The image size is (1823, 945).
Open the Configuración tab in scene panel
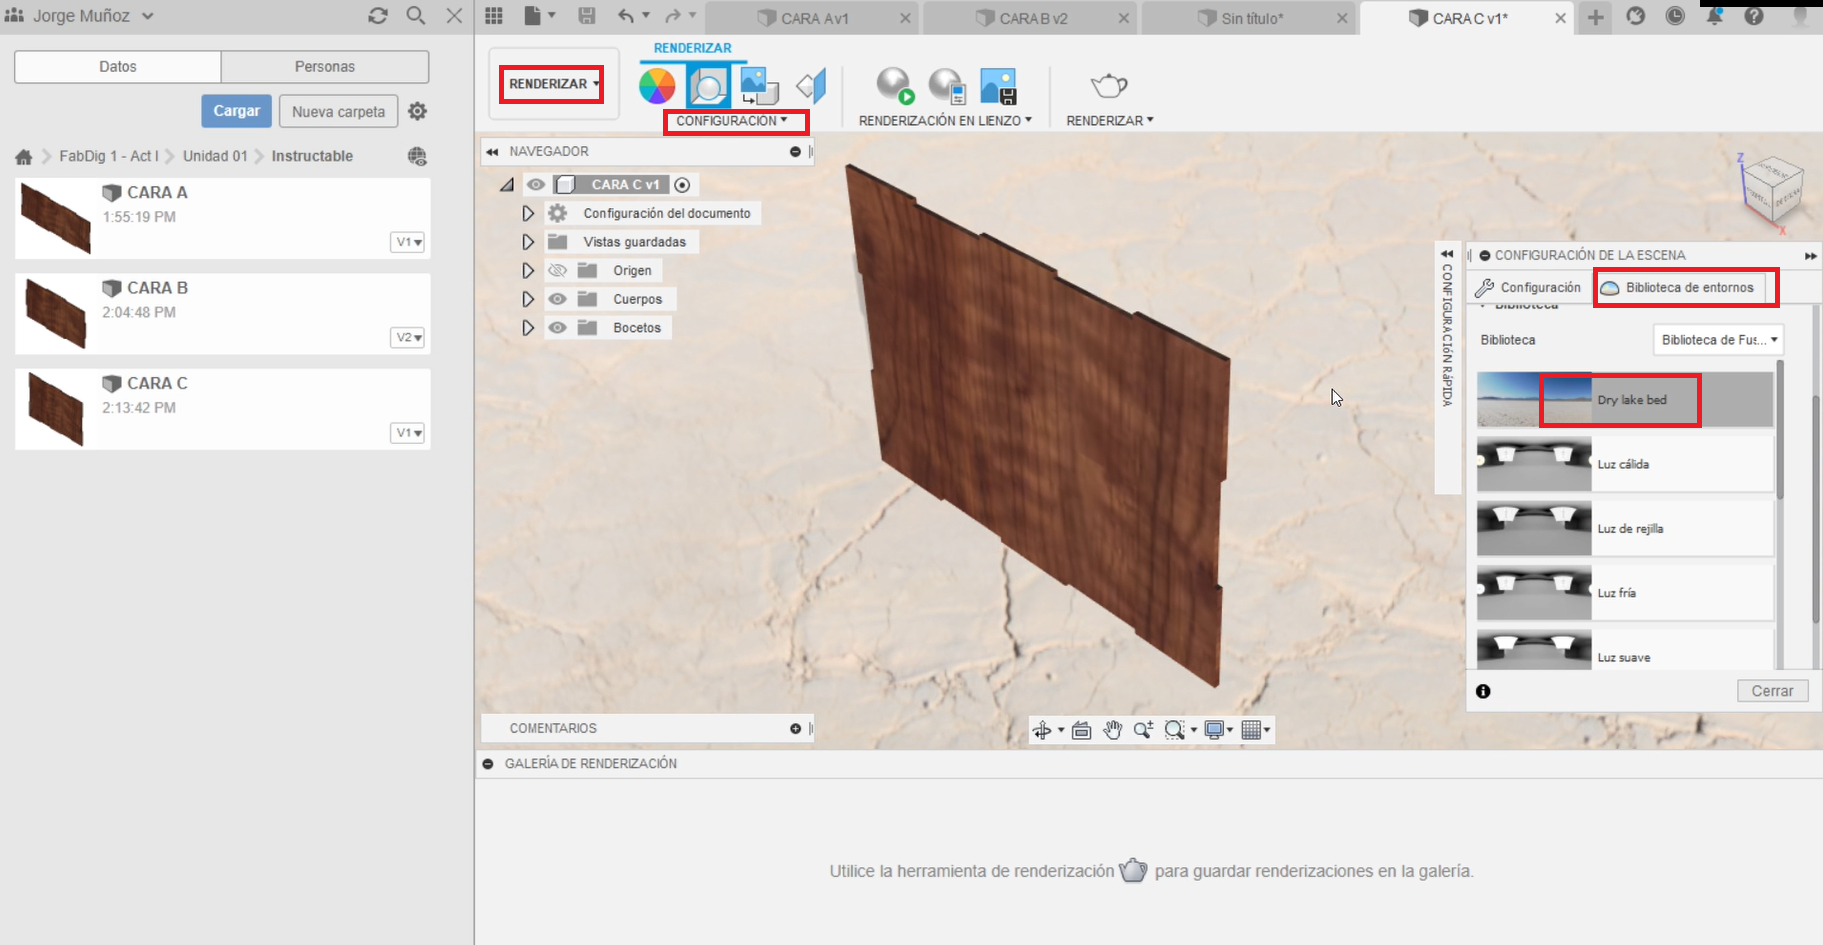click(1529, 288)
